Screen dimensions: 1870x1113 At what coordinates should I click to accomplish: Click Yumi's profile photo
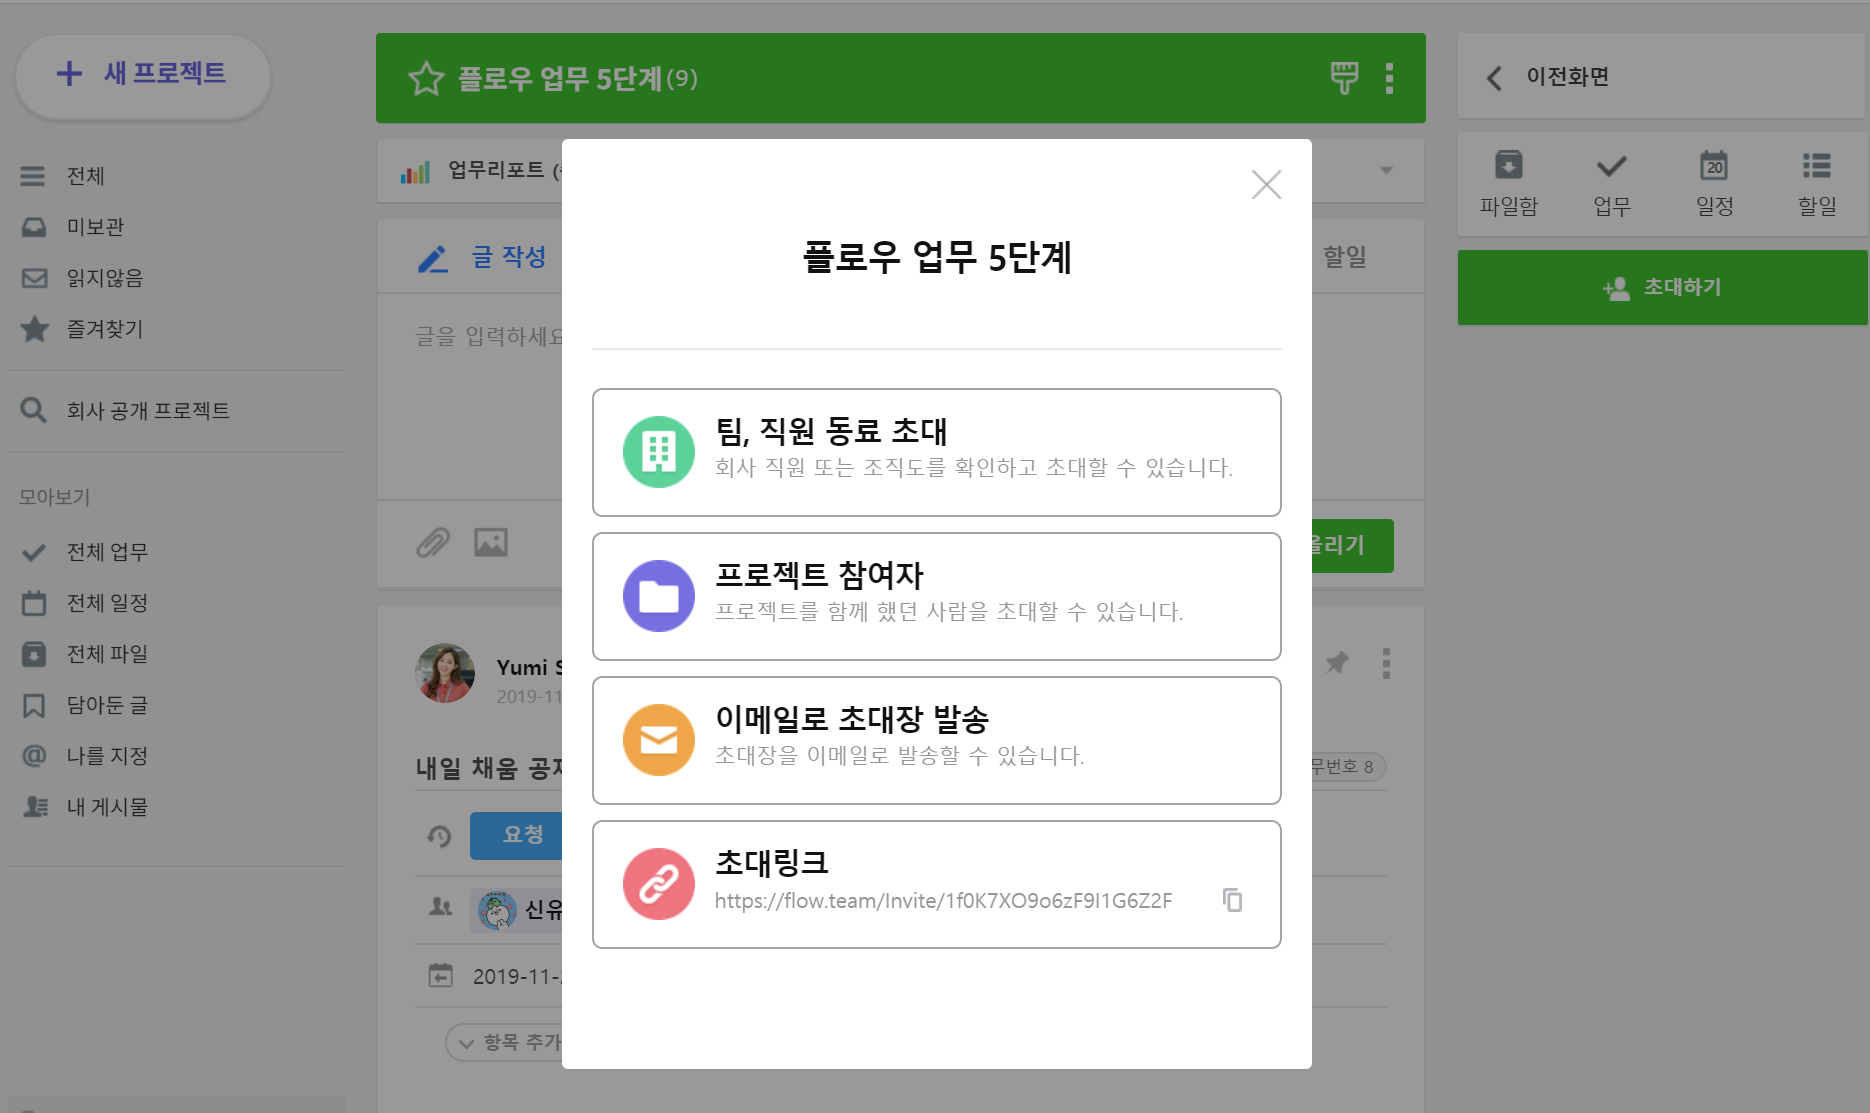(445, 673)
